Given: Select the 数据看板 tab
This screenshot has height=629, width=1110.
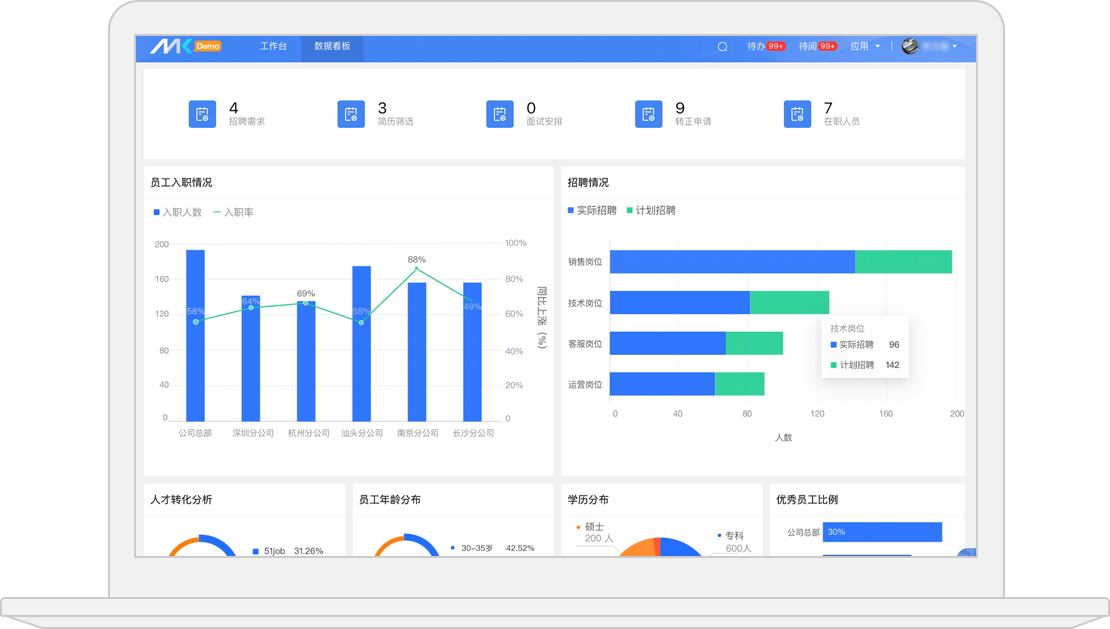Looking at the screenshot, I should click(332, 47).
